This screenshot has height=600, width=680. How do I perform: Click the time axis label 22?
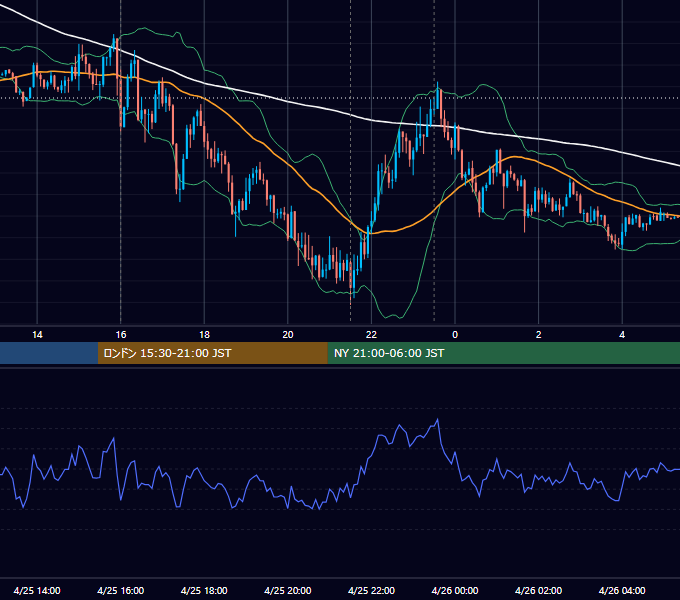click(x=371, y=335)
